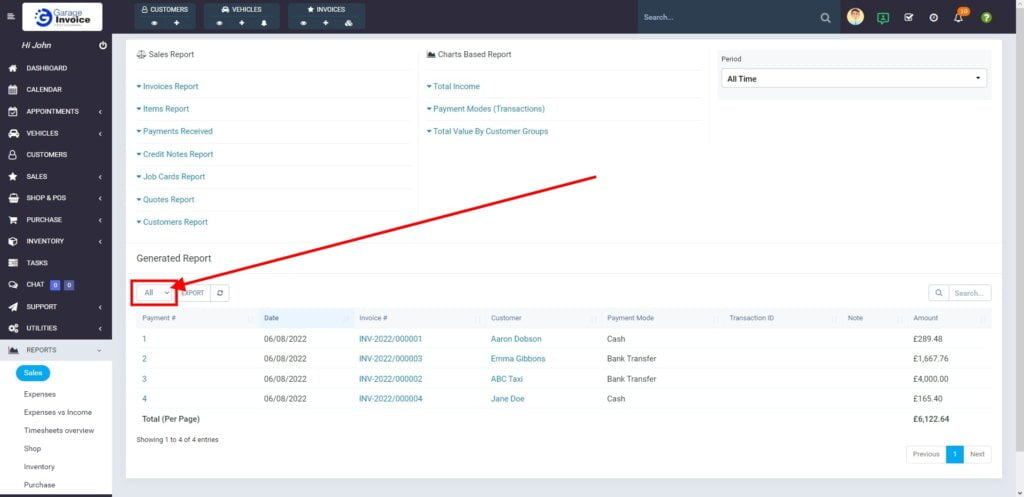Open the Garage Invoice logo home
This screenshot has height=497, width=1024.
click(x=62, y=17)
